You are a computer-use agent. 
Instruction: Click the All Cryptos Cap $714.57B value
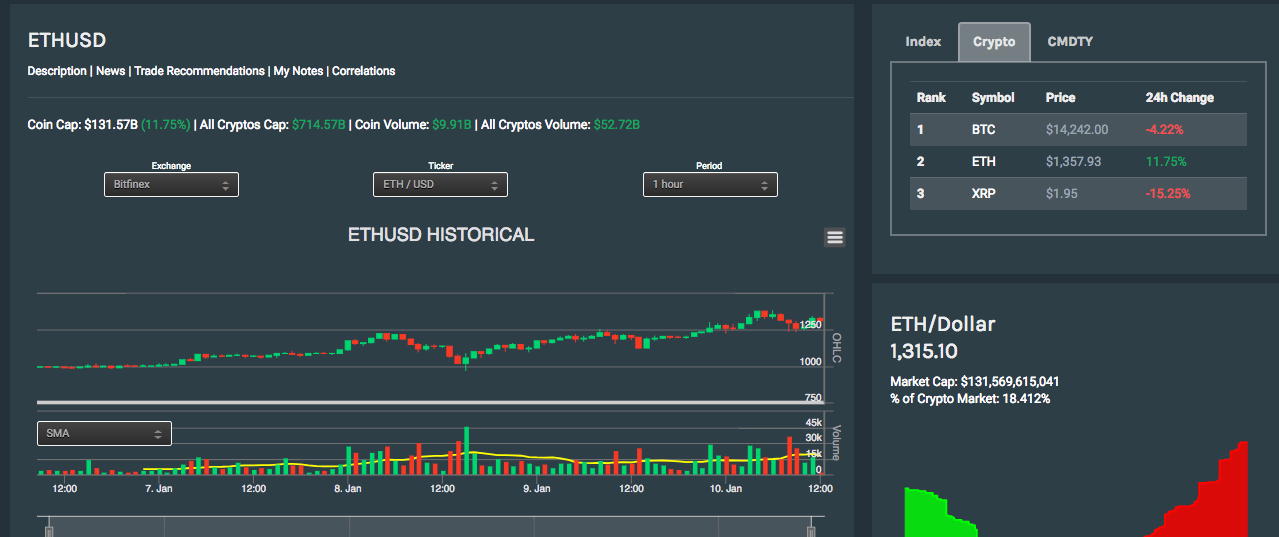319,125
